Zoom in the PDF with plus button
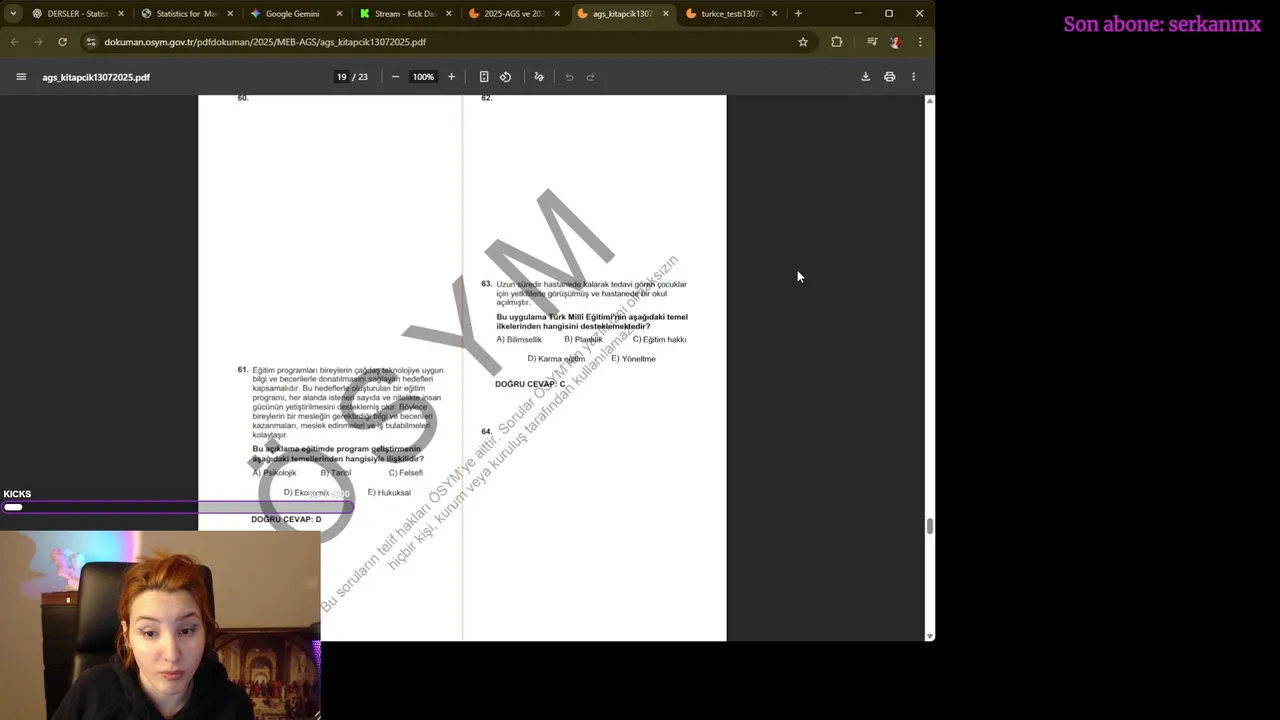 (x=451, y=77)
